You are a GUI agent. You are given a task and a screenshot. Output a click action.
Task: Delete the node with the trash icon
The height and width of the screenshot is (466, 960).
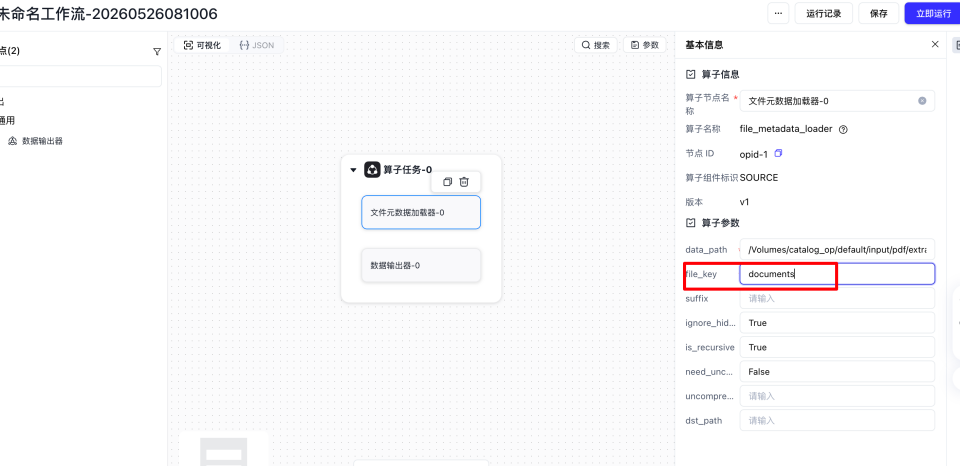pos(464,182)
